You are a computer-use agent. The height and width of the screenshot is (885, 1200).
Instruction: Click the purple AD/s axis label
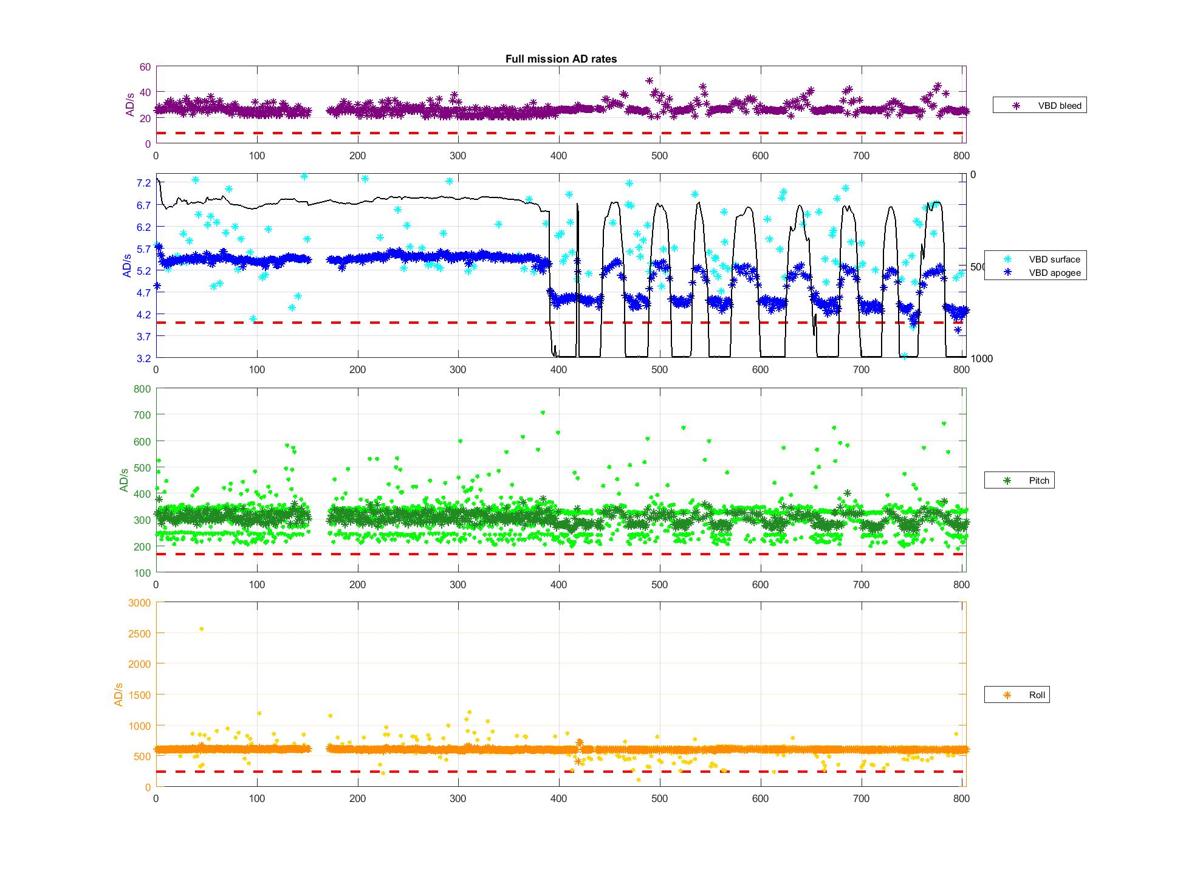[x=130, y=105]
